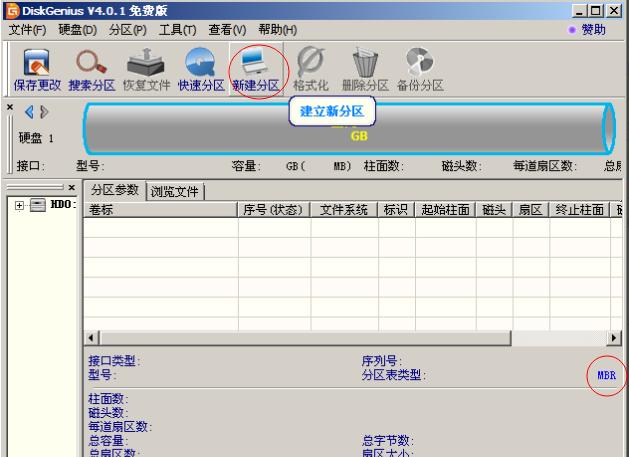This screenshot has height=457, width=629.
Task: Go to next disk with right arrow
Action: pyautogui.click(x=43, y=112)
